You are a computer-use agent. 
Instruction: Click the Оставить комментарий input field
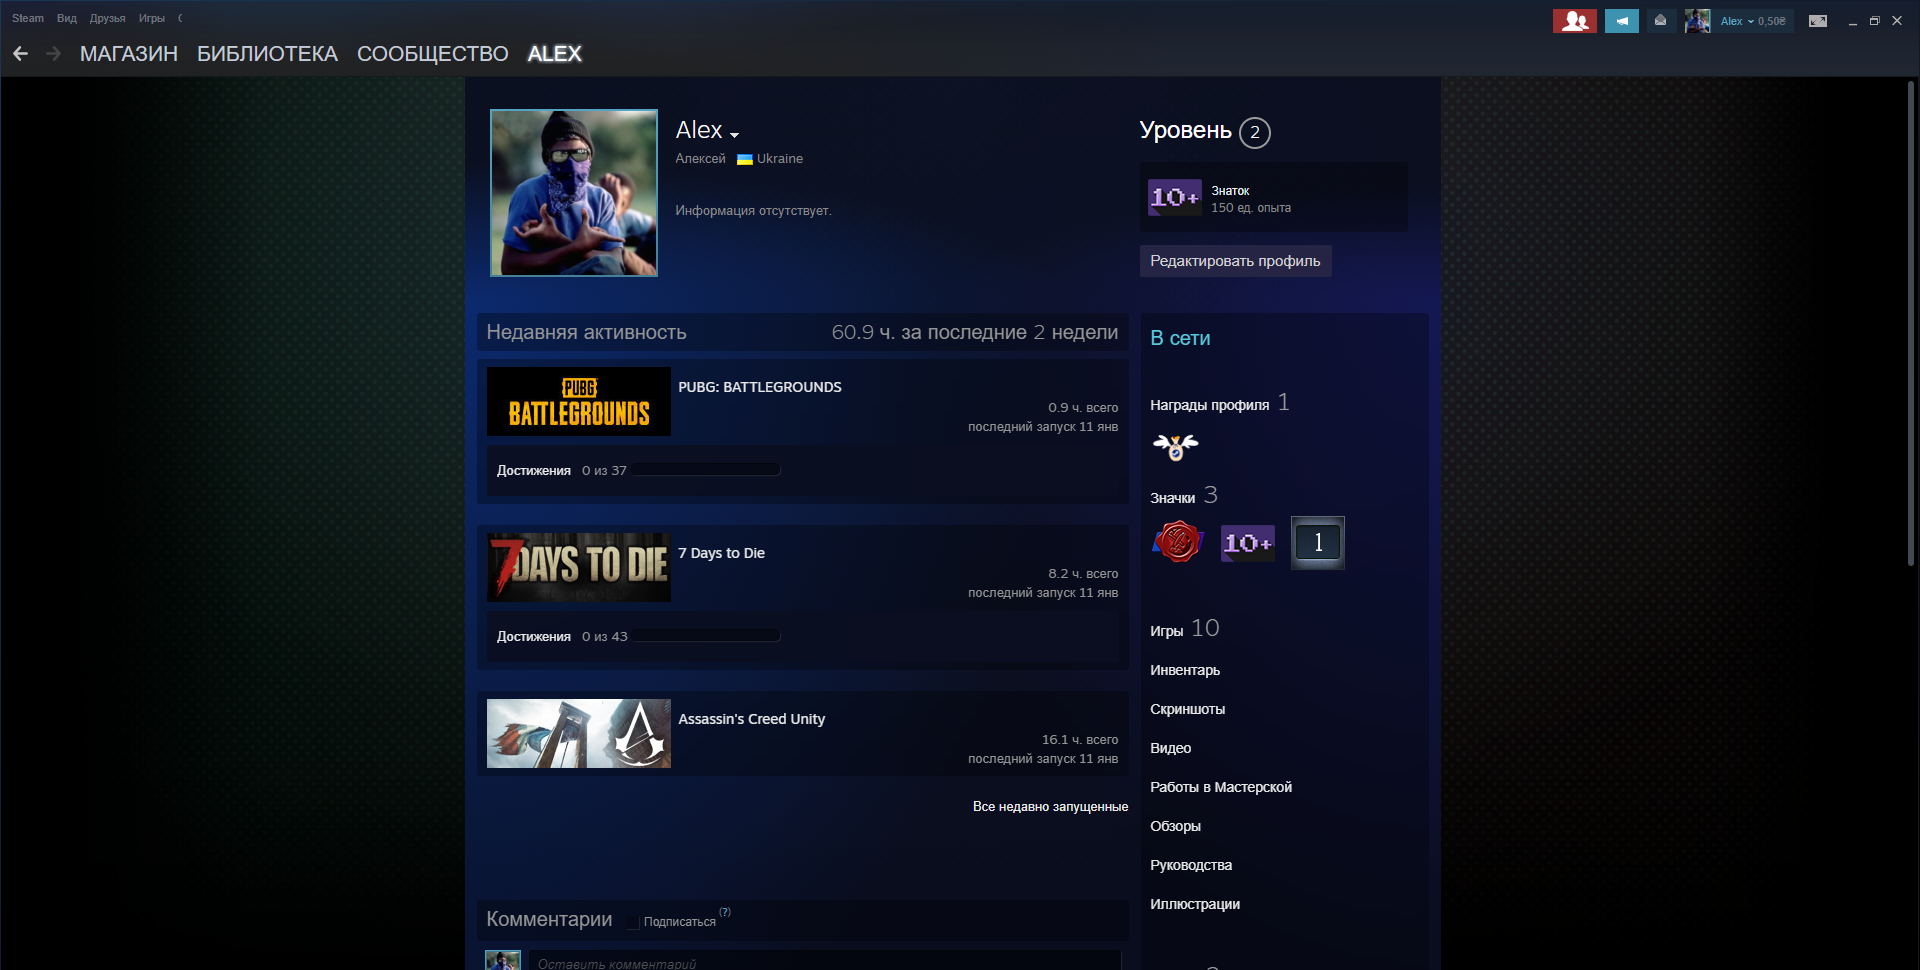pos(825,961)
